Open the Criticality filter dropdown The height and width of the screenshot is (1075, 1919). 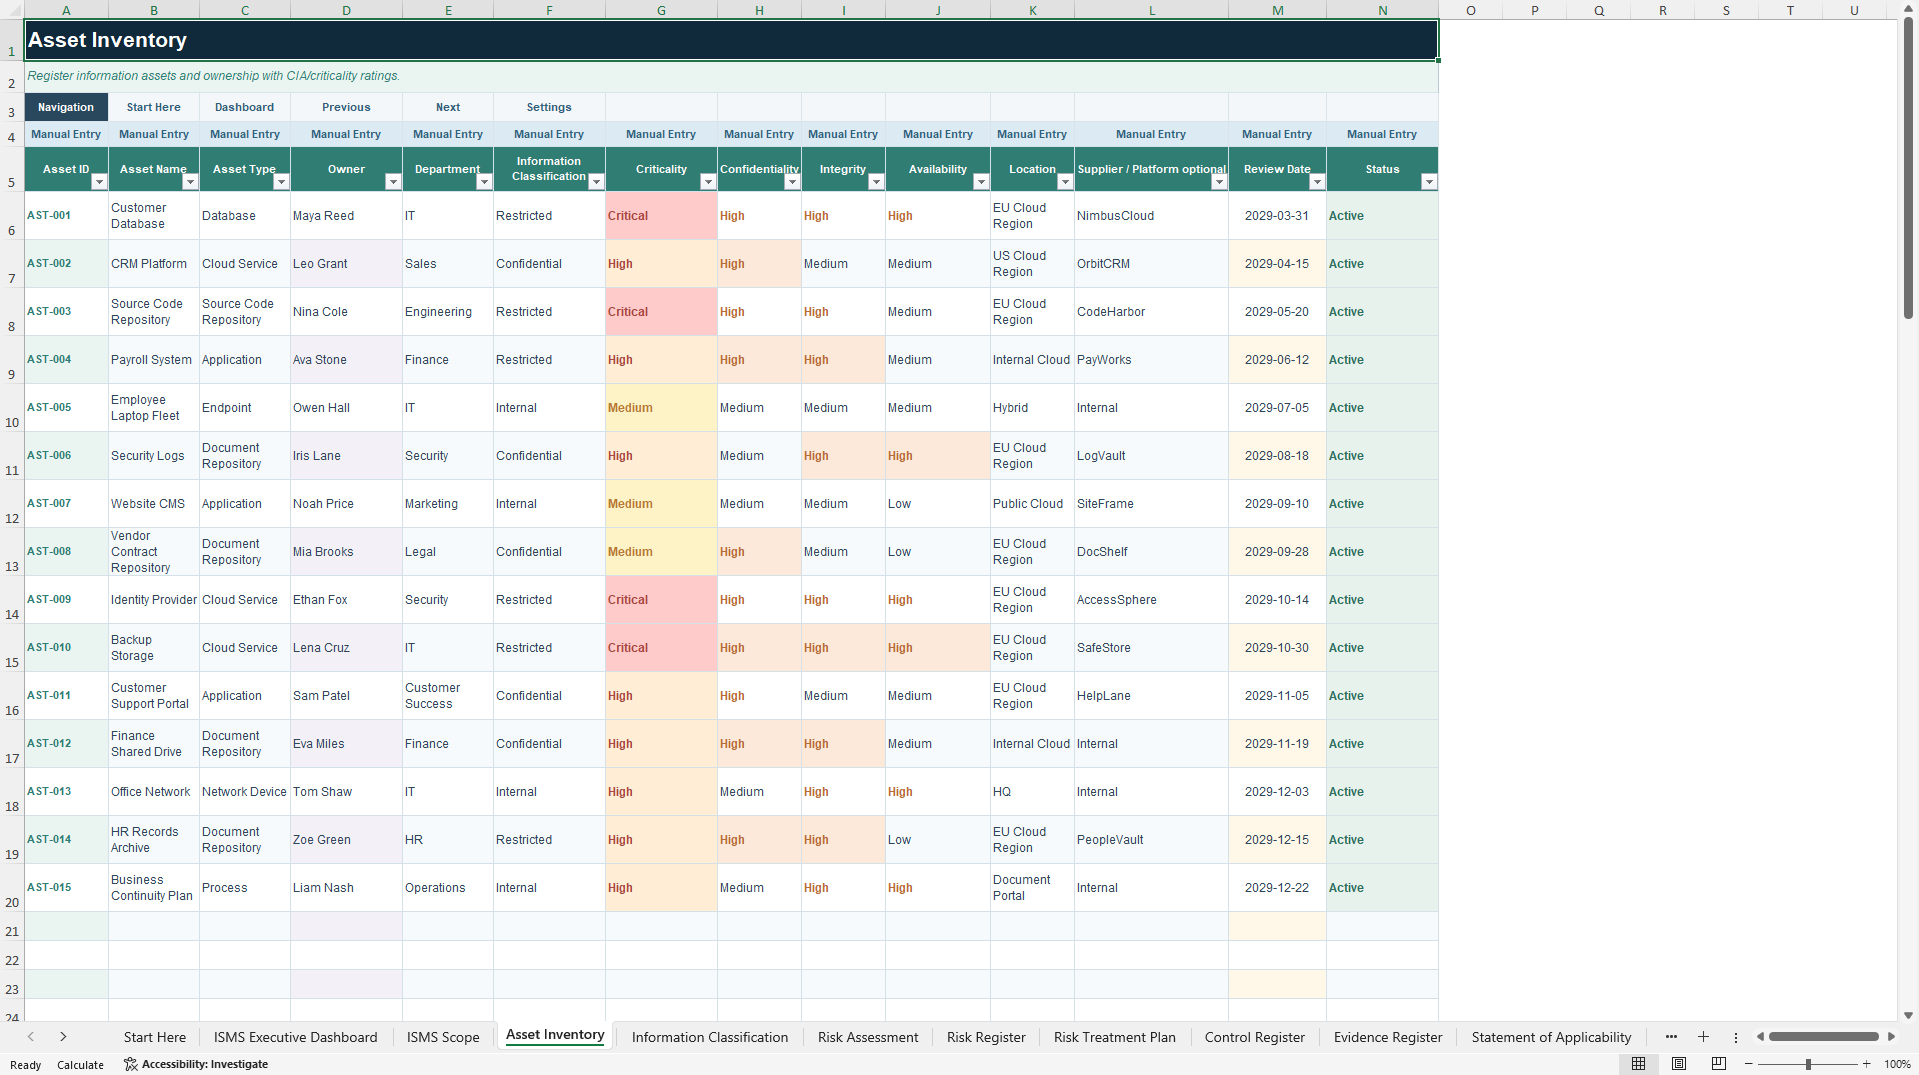708,182
